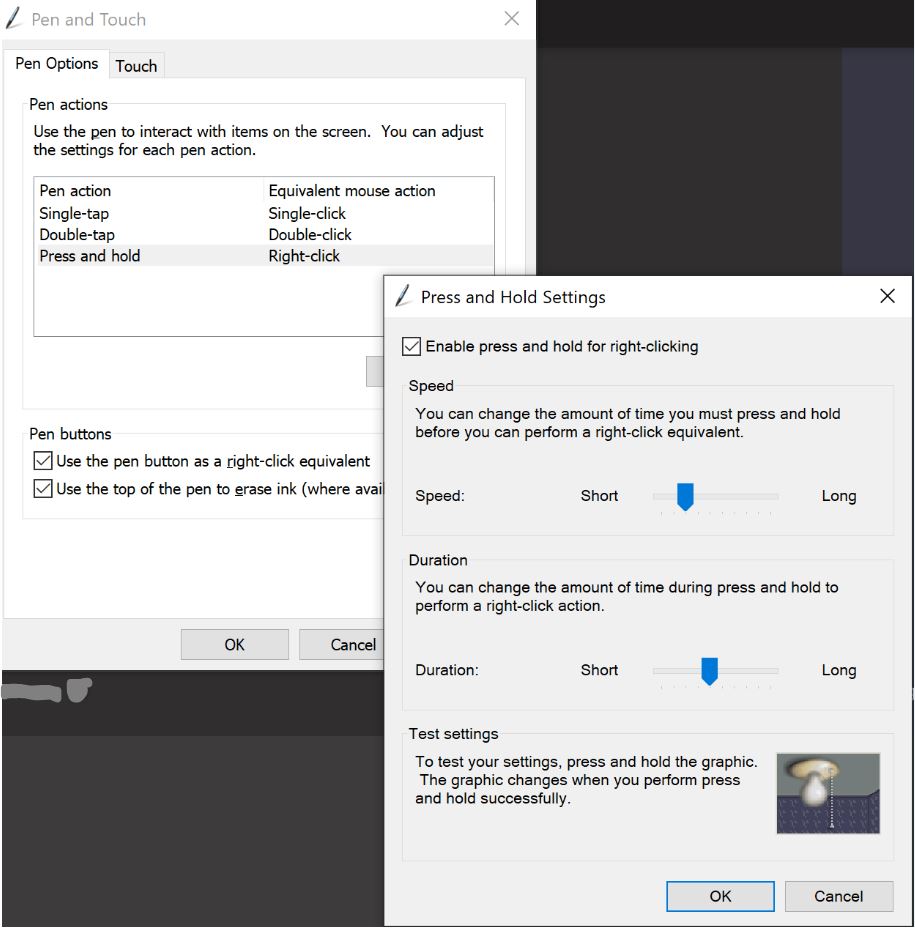Viewport: 915px width, 928px height.
Task: Click the Right-click equivalent mouse action
Action: (304, 256)
